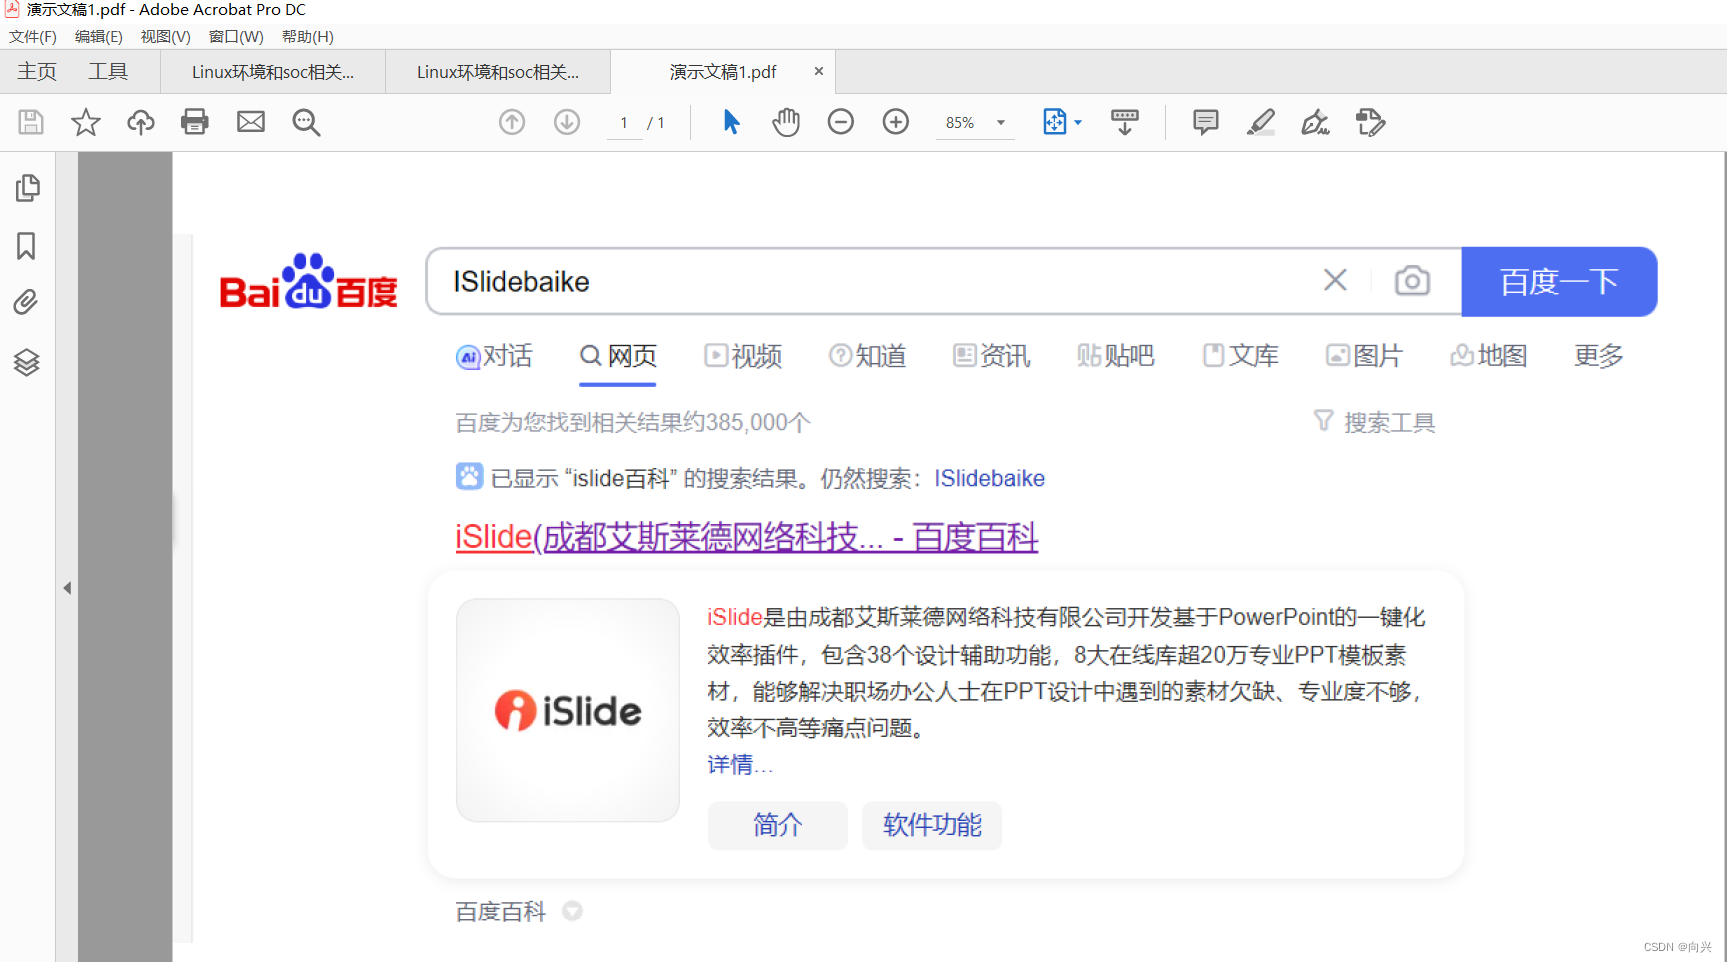The height and width of the screenshot is (962, 1727).
Task: Click the fit page view icon
Action: (1055, 122)
